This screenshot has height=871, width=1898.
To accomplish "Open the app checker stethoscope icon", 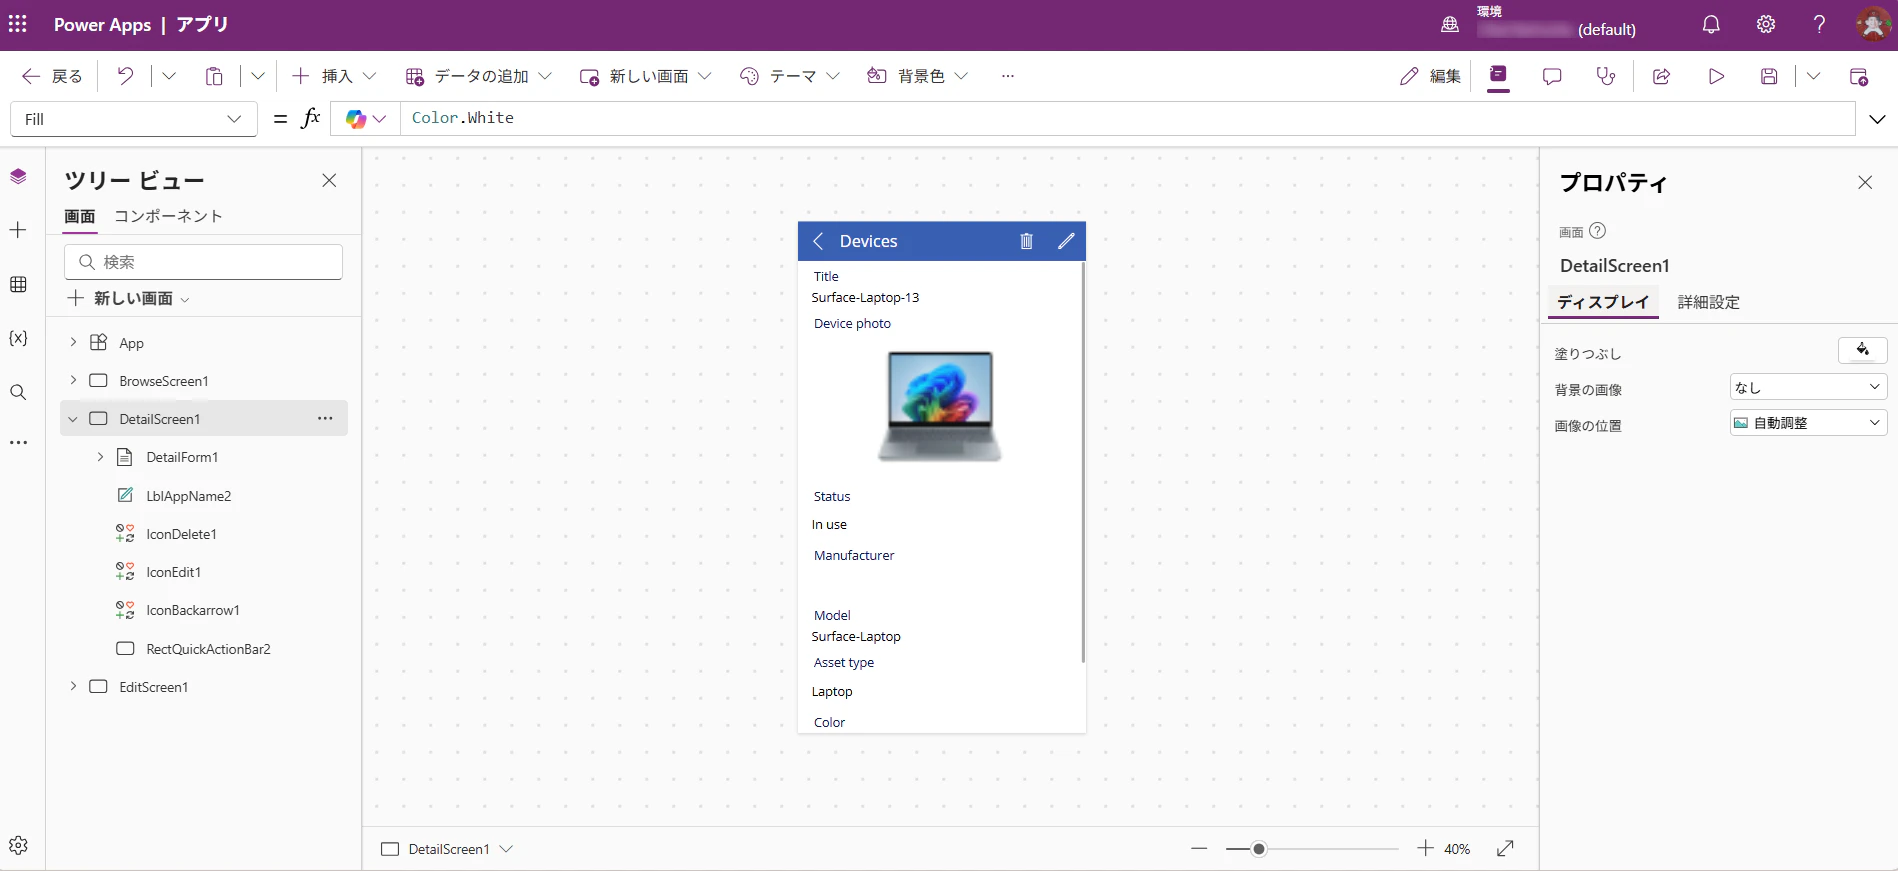I will point(1606,76).
